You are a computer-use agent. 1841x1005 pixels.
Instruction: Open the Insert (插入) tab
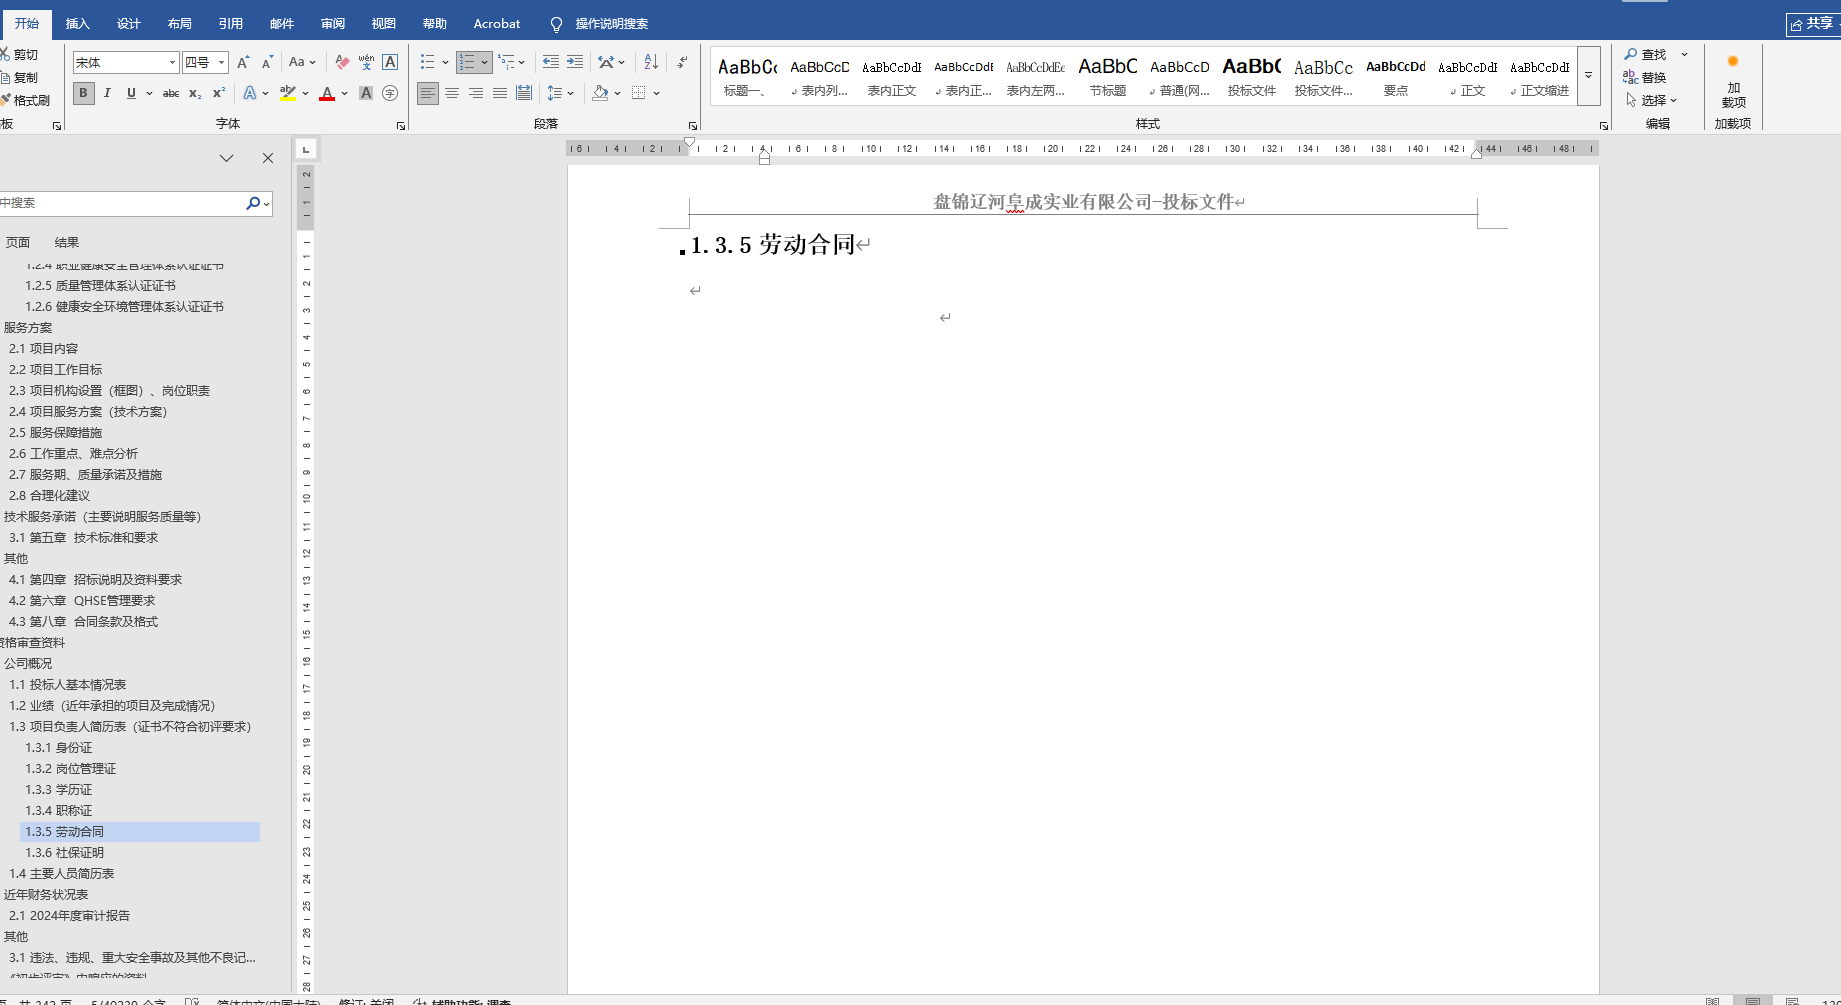[x=77, y=24]
